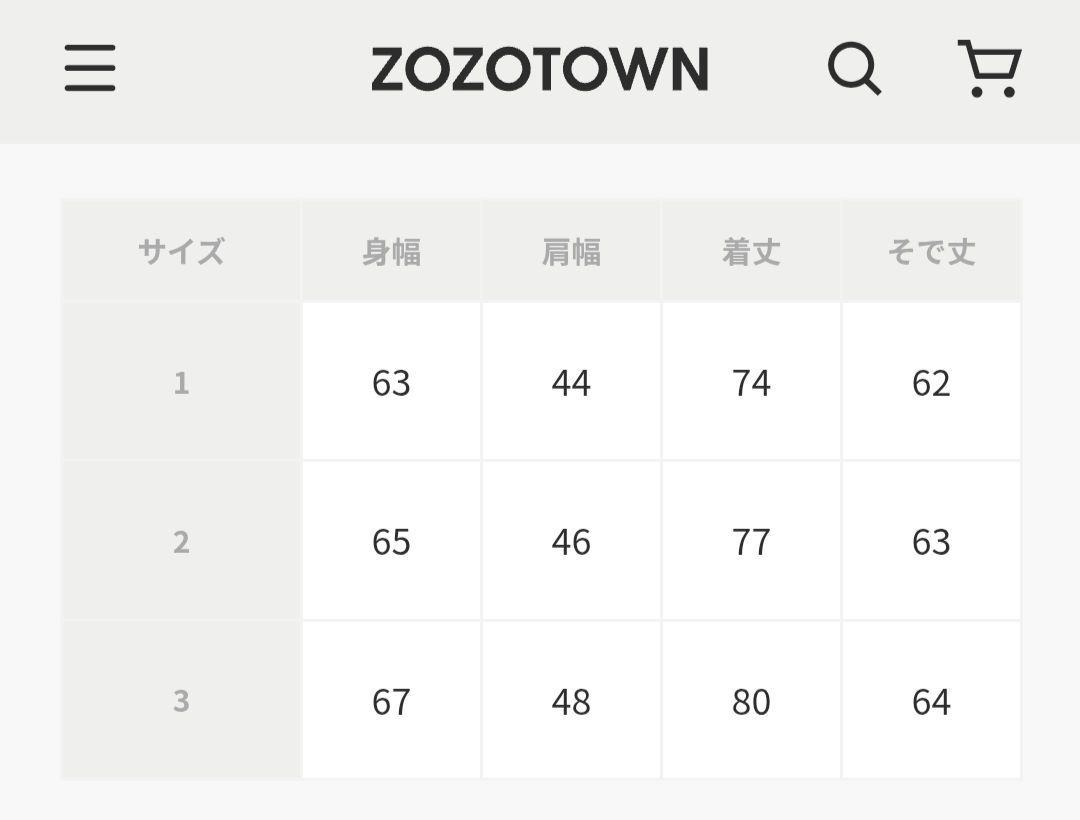1080x820 pixels.
Task: Click the 身幅 column header
Action: (391, 251)
